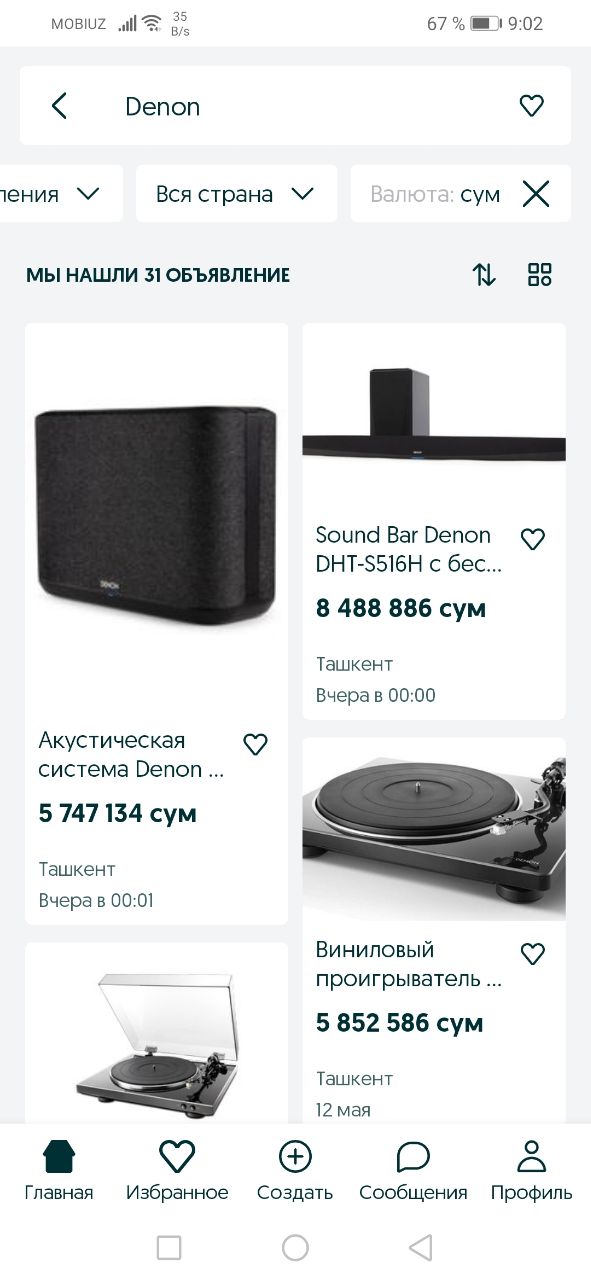Open the Сообщения chat bubble icon
The height and width of the screenshot is (1280, 591).
pos(413,1157)
